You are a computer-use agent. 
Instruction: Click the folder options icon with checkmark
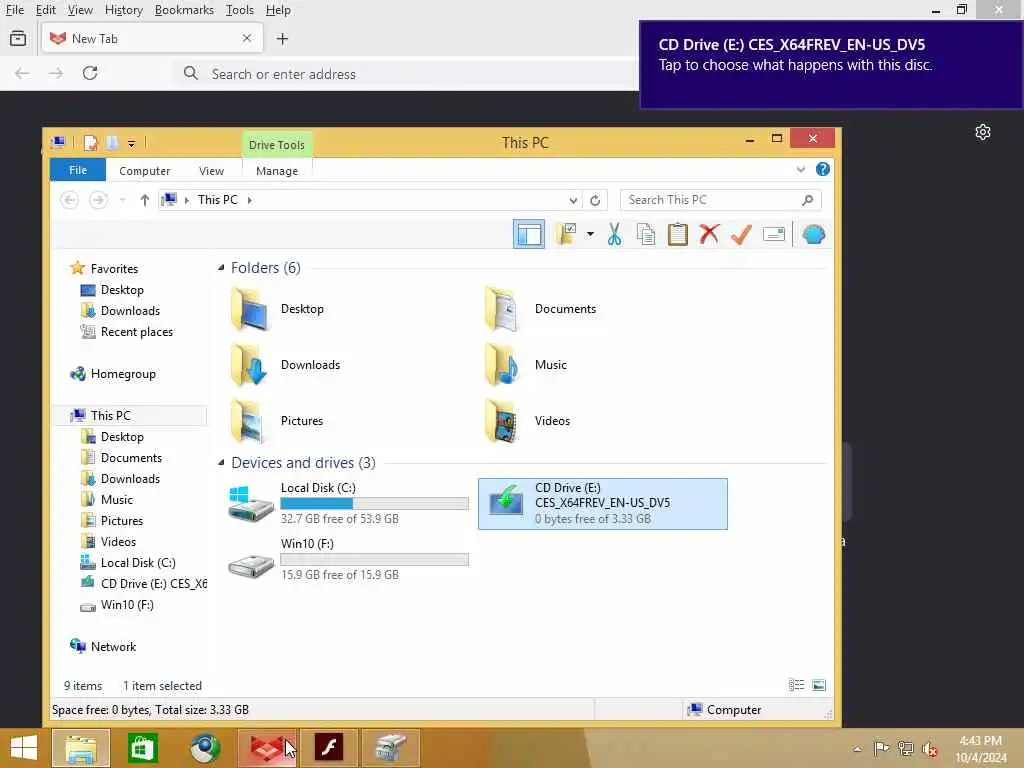point(566,234)
